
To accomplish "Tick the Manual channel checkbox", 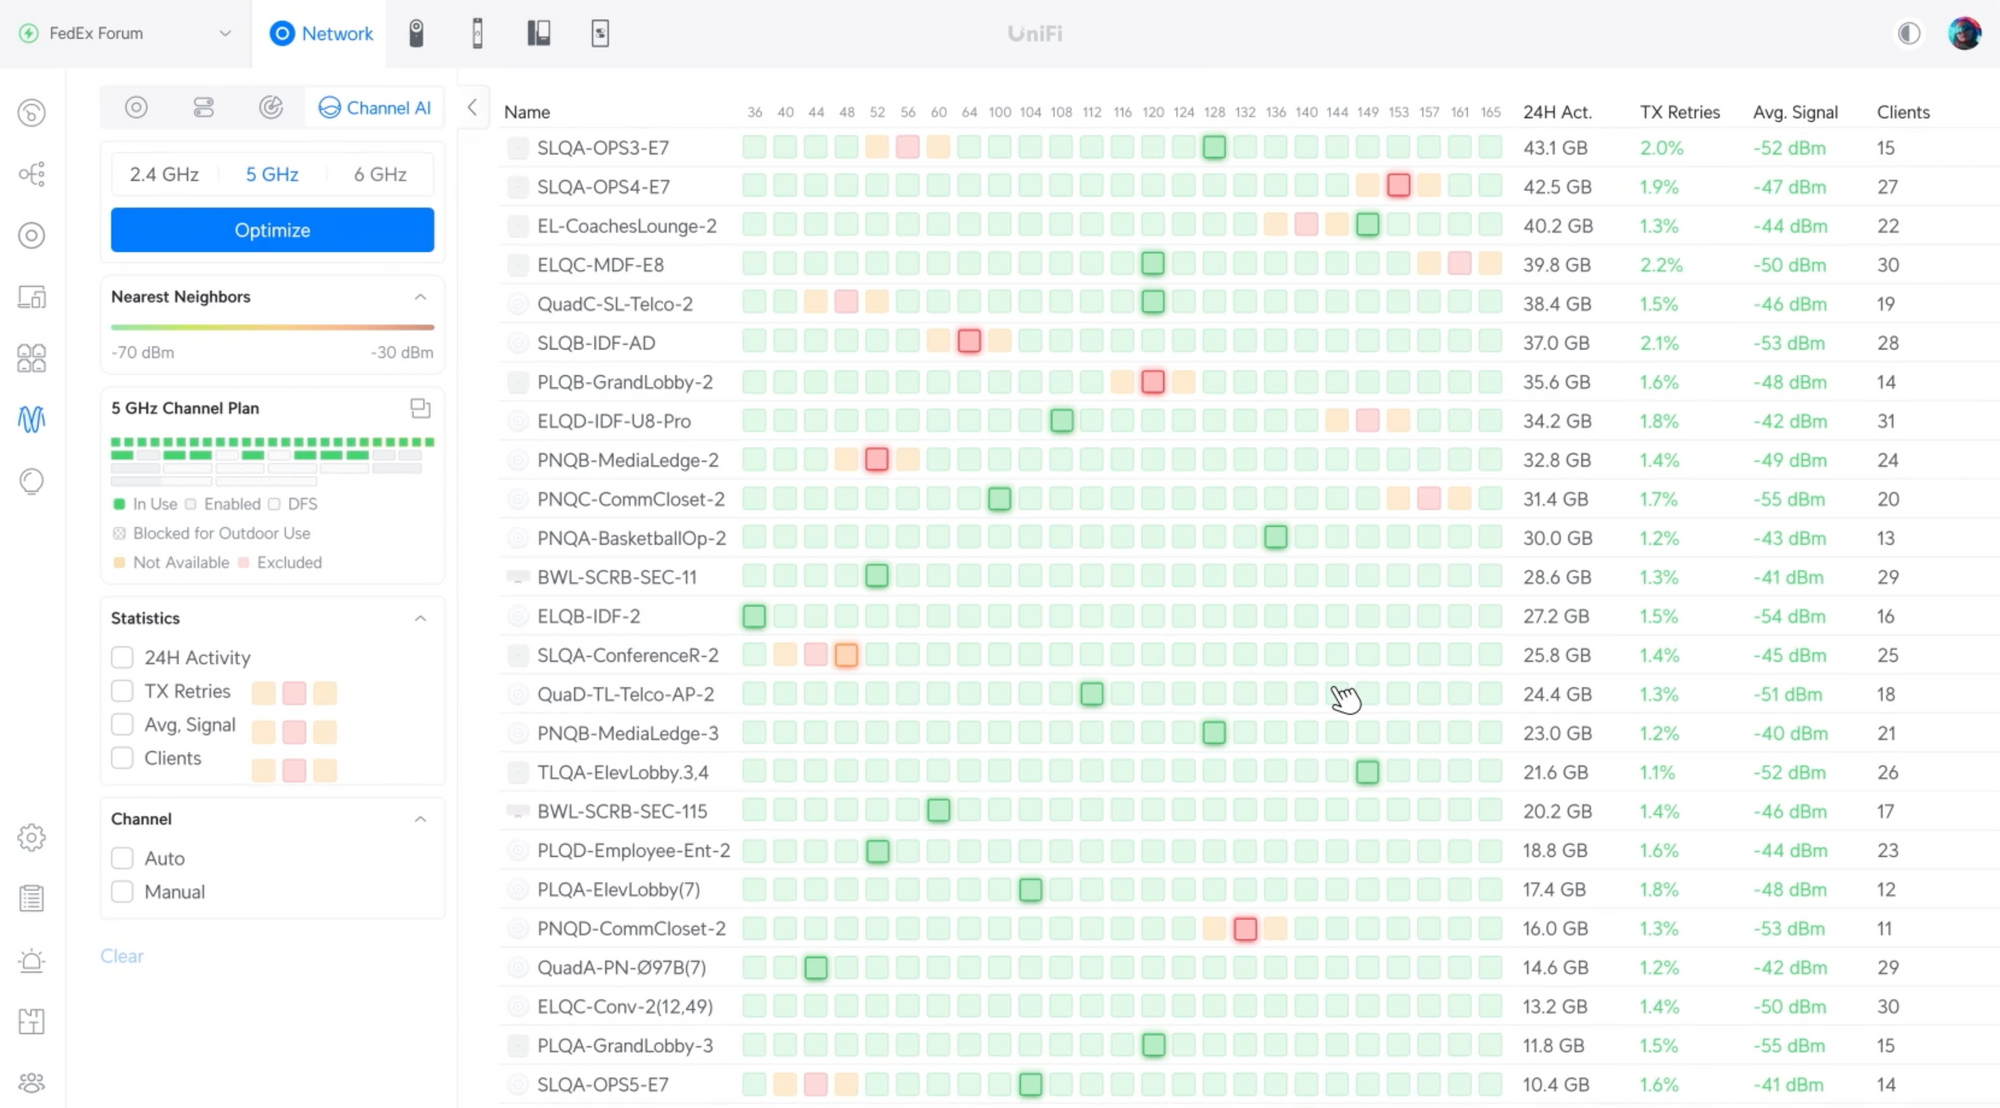I will 122,891.
